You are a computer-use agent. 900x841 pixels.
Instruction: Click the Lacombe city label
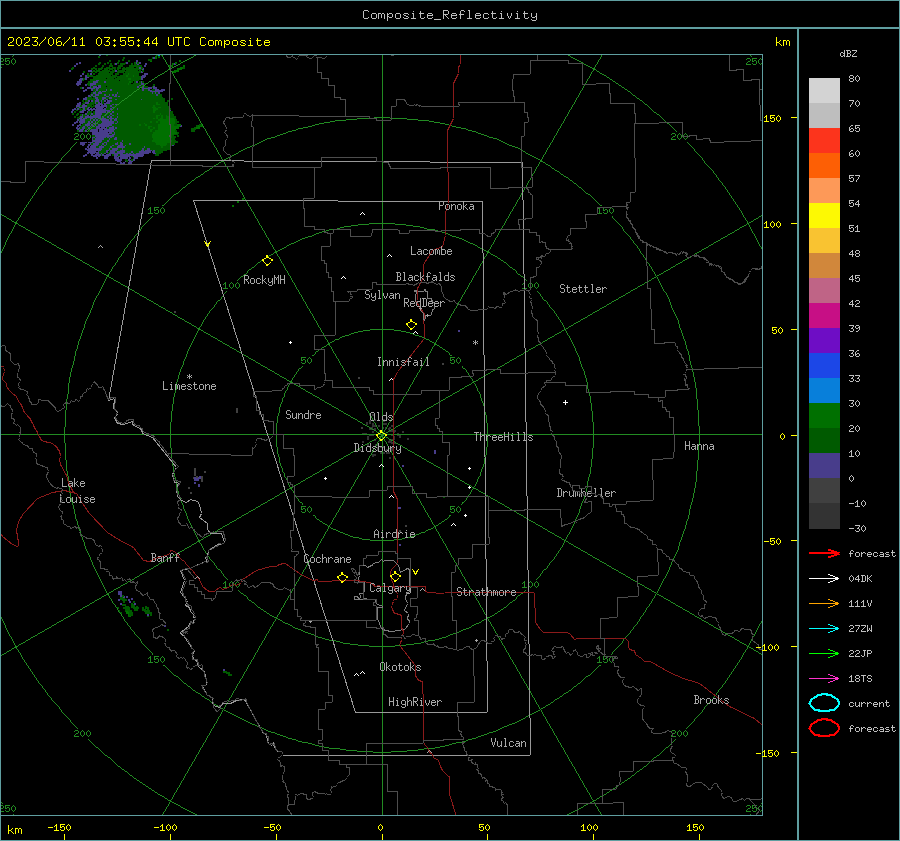(431, 251)
